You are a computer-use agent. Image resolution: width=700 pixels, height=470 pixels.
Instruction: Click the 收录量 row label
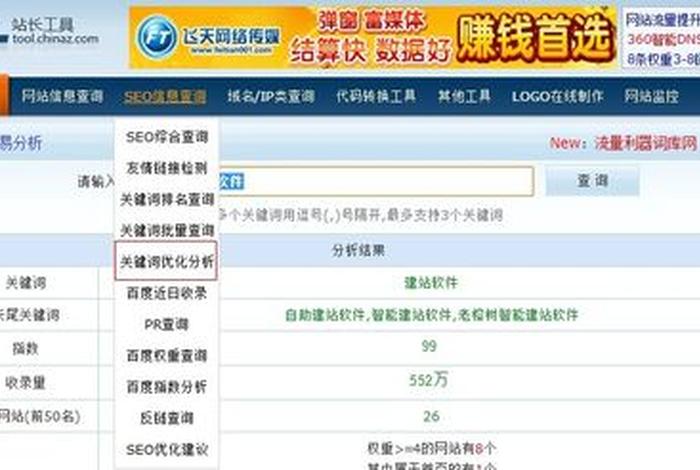coord(25,382)
